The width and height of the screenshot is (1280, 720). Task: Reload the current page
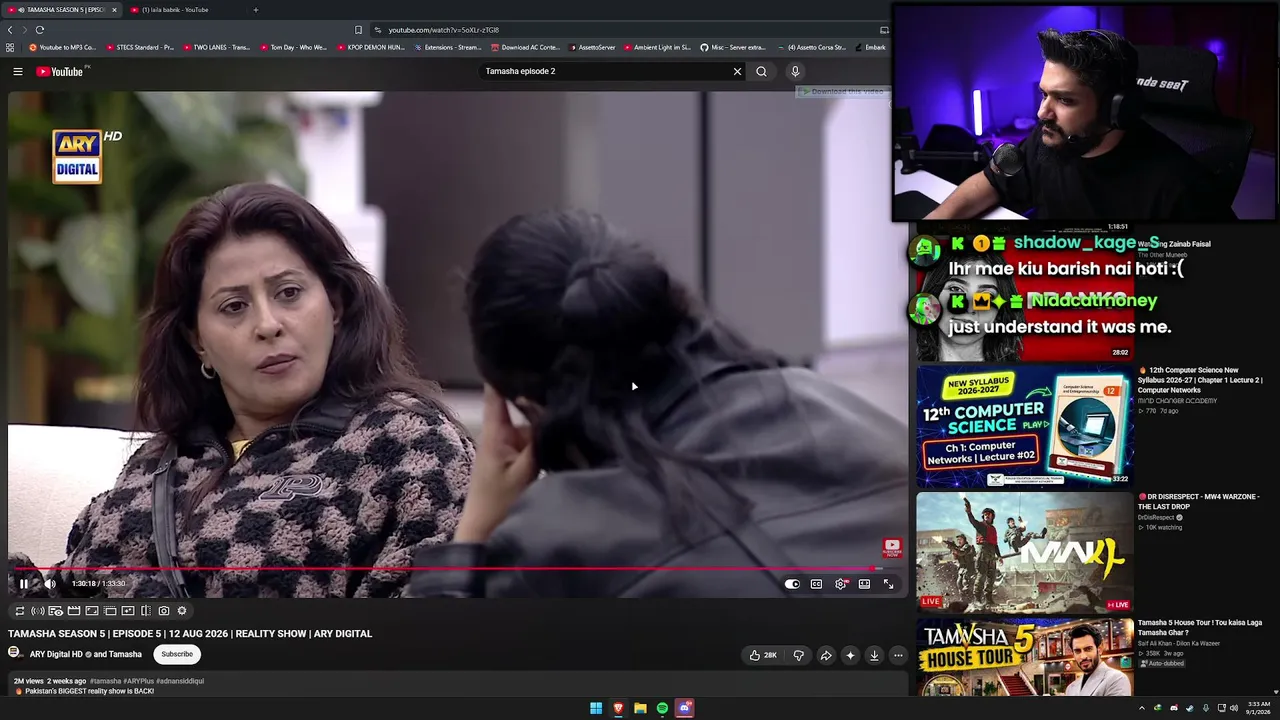point(40,30)
